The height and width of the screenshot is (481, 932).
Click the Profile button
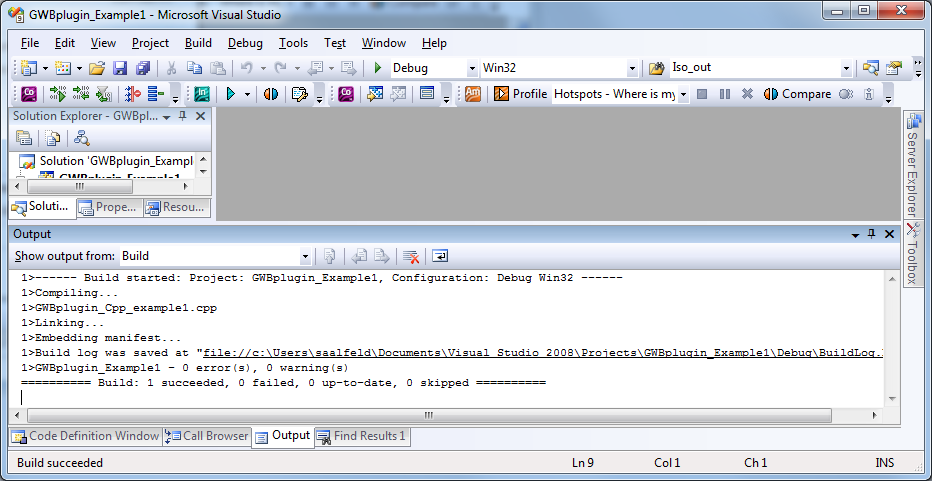(521, 94)
